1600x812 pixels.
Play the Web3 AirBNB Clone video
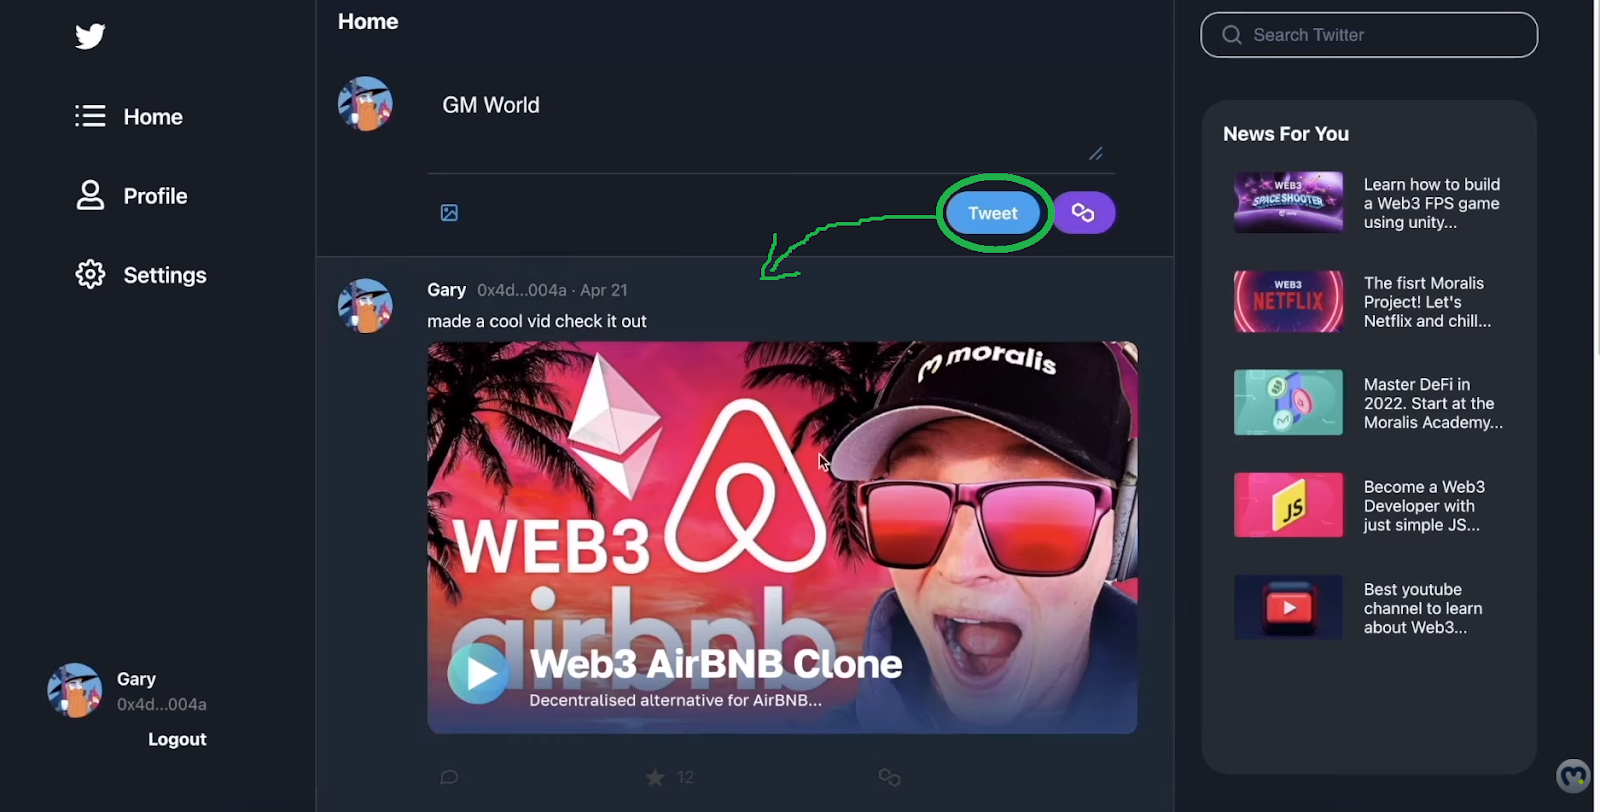coord(478,674)
